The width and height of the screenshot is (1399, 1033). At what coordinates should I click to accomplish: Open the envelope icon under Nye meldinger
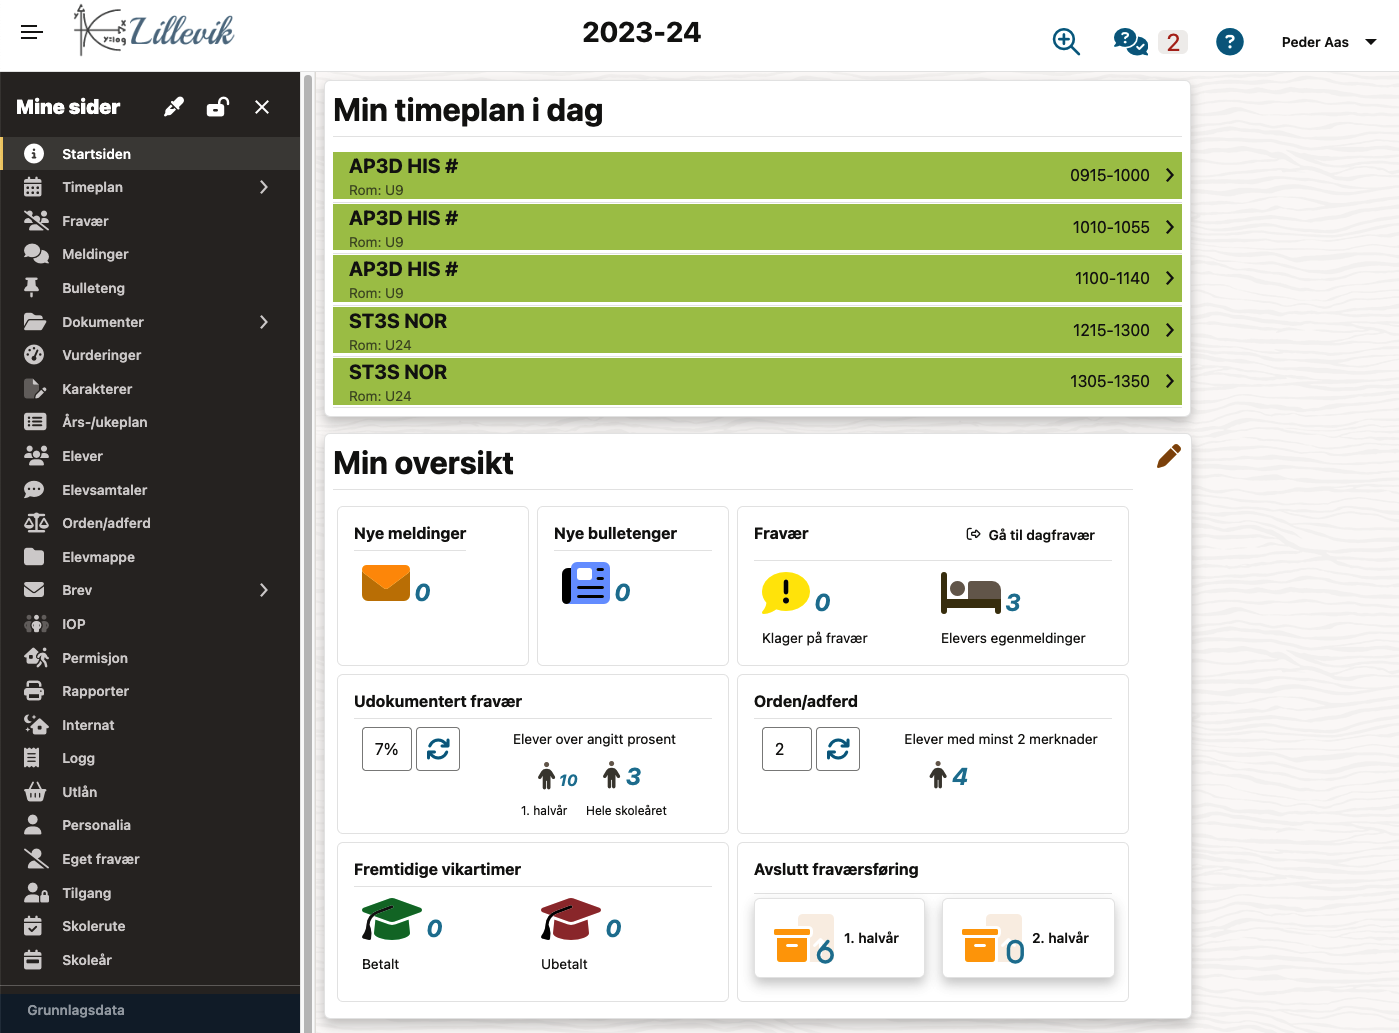[x=386, y=583]
